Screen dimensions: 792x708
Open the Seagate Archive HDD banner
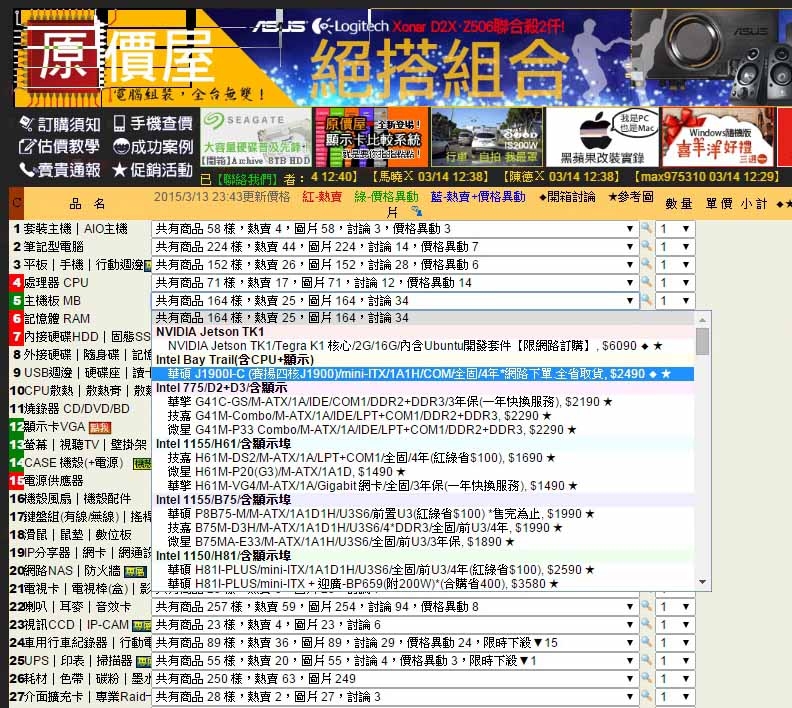(256, 137)
